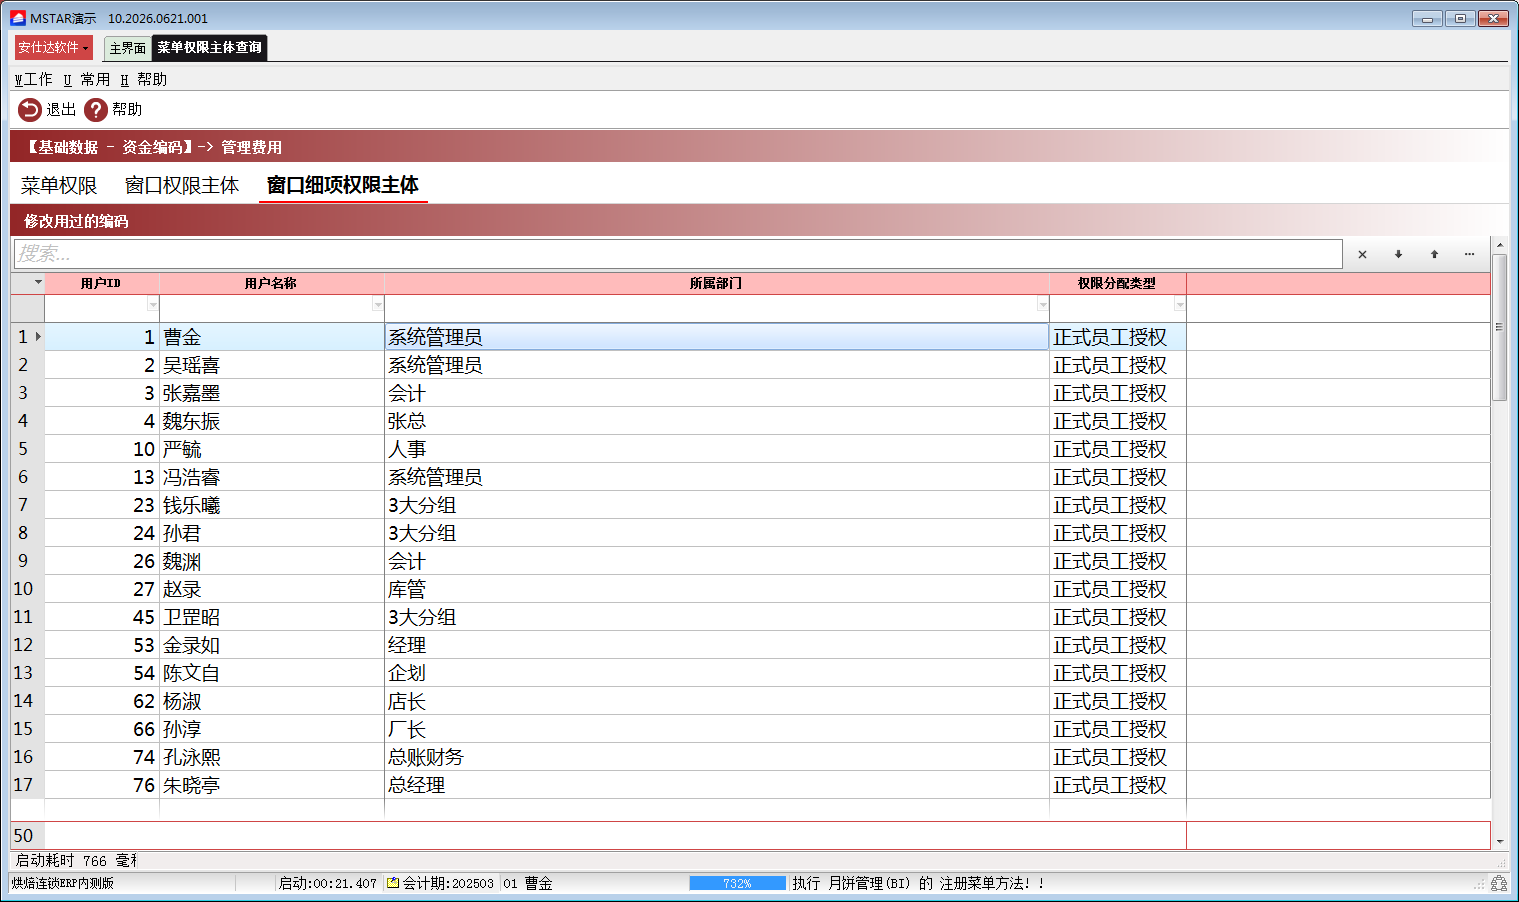Switch to the 主界面 tab
The image size is (1519, 902).
coord(128,48)
